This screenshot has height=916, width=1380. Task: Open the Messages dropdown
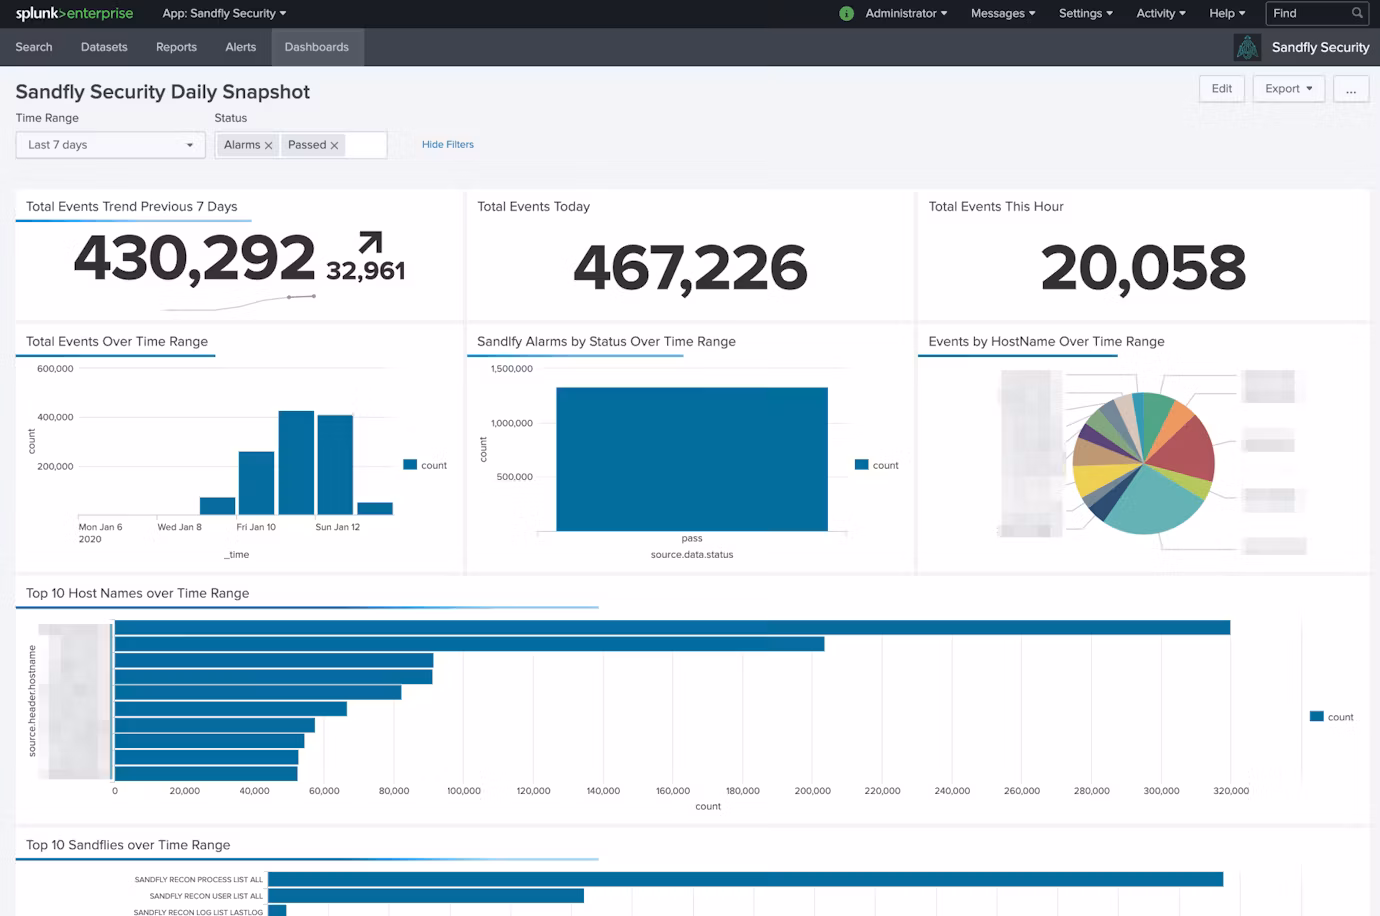(1003, 13)
